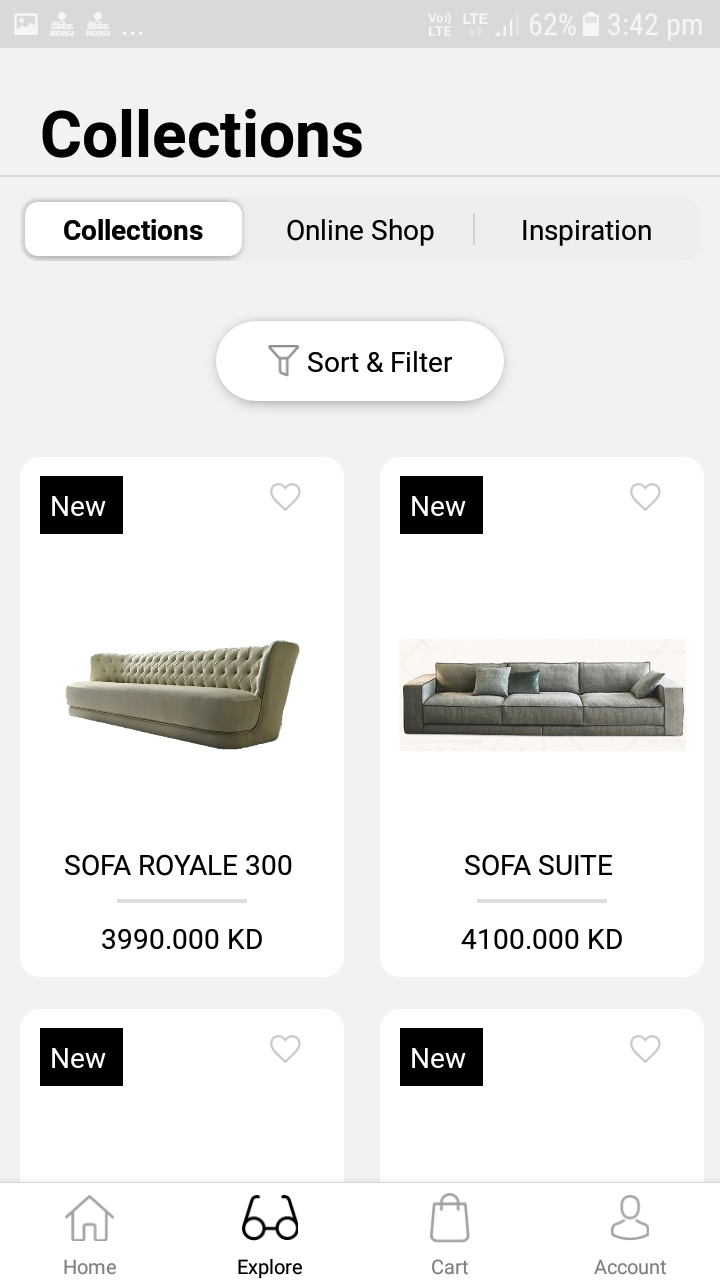Switch to the Online Shop tab
Screen dimensions: 720x1280
pyautogui.click(x=360, y=230)
